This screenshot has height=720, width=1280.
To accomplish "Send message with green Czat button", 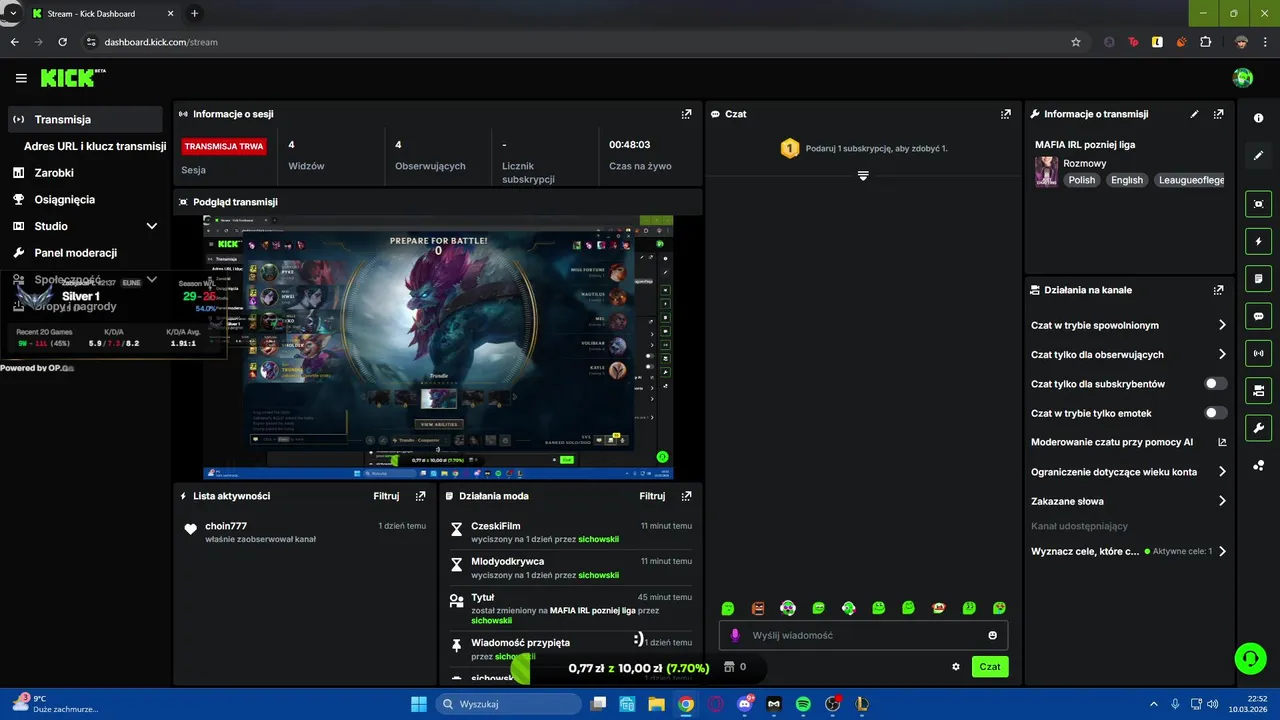I will tap(990, 667).
